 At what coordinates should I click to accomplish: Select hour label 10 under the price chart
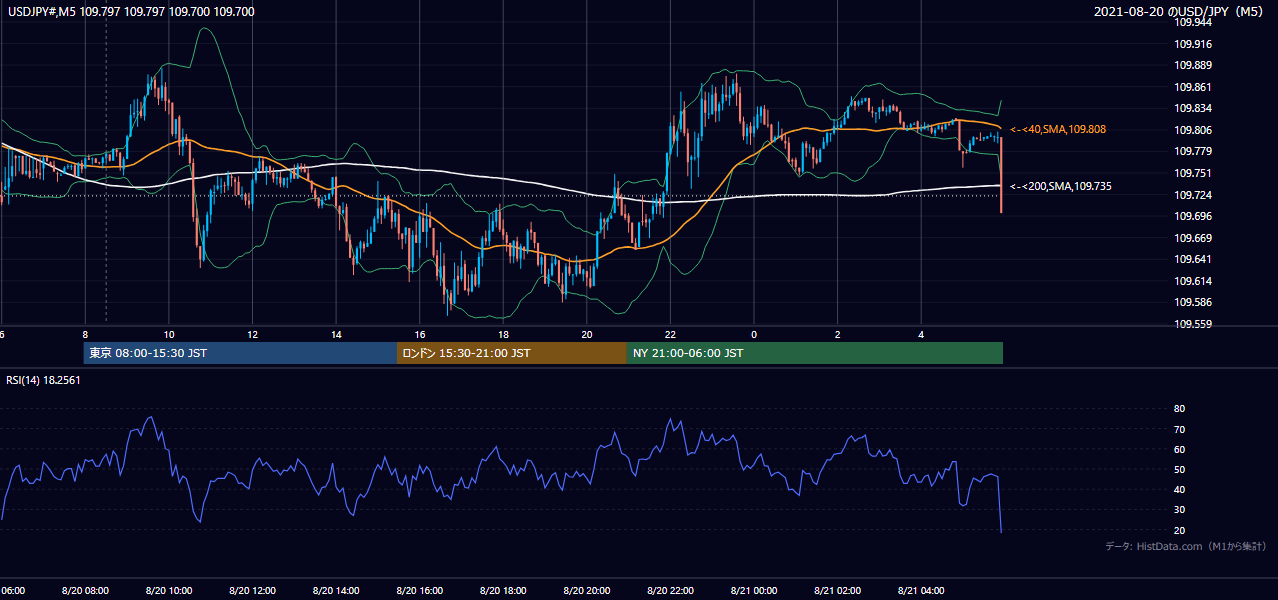point(169,334)
